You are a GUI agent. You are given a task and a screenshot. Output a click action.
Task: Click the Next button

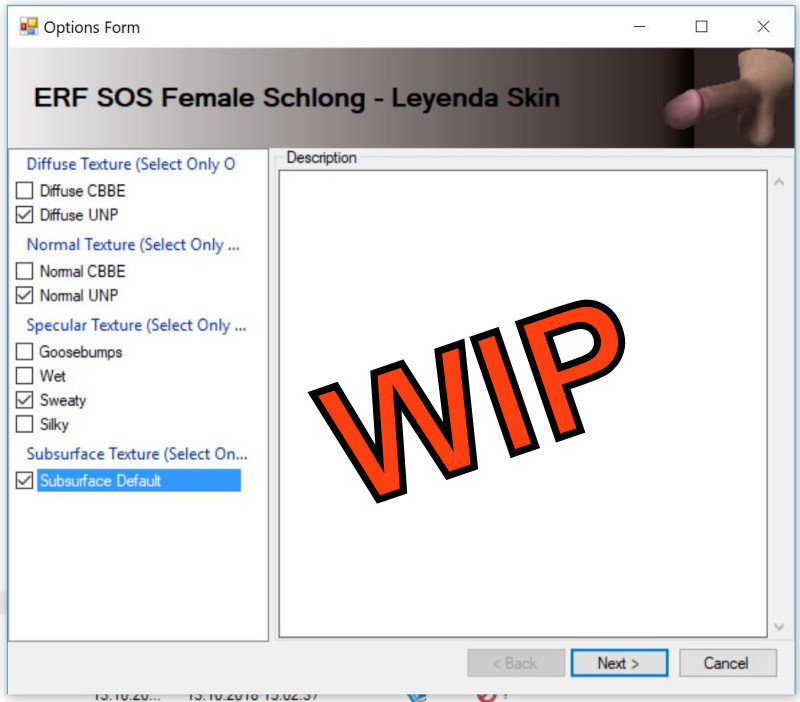click(x=619, y=663)
